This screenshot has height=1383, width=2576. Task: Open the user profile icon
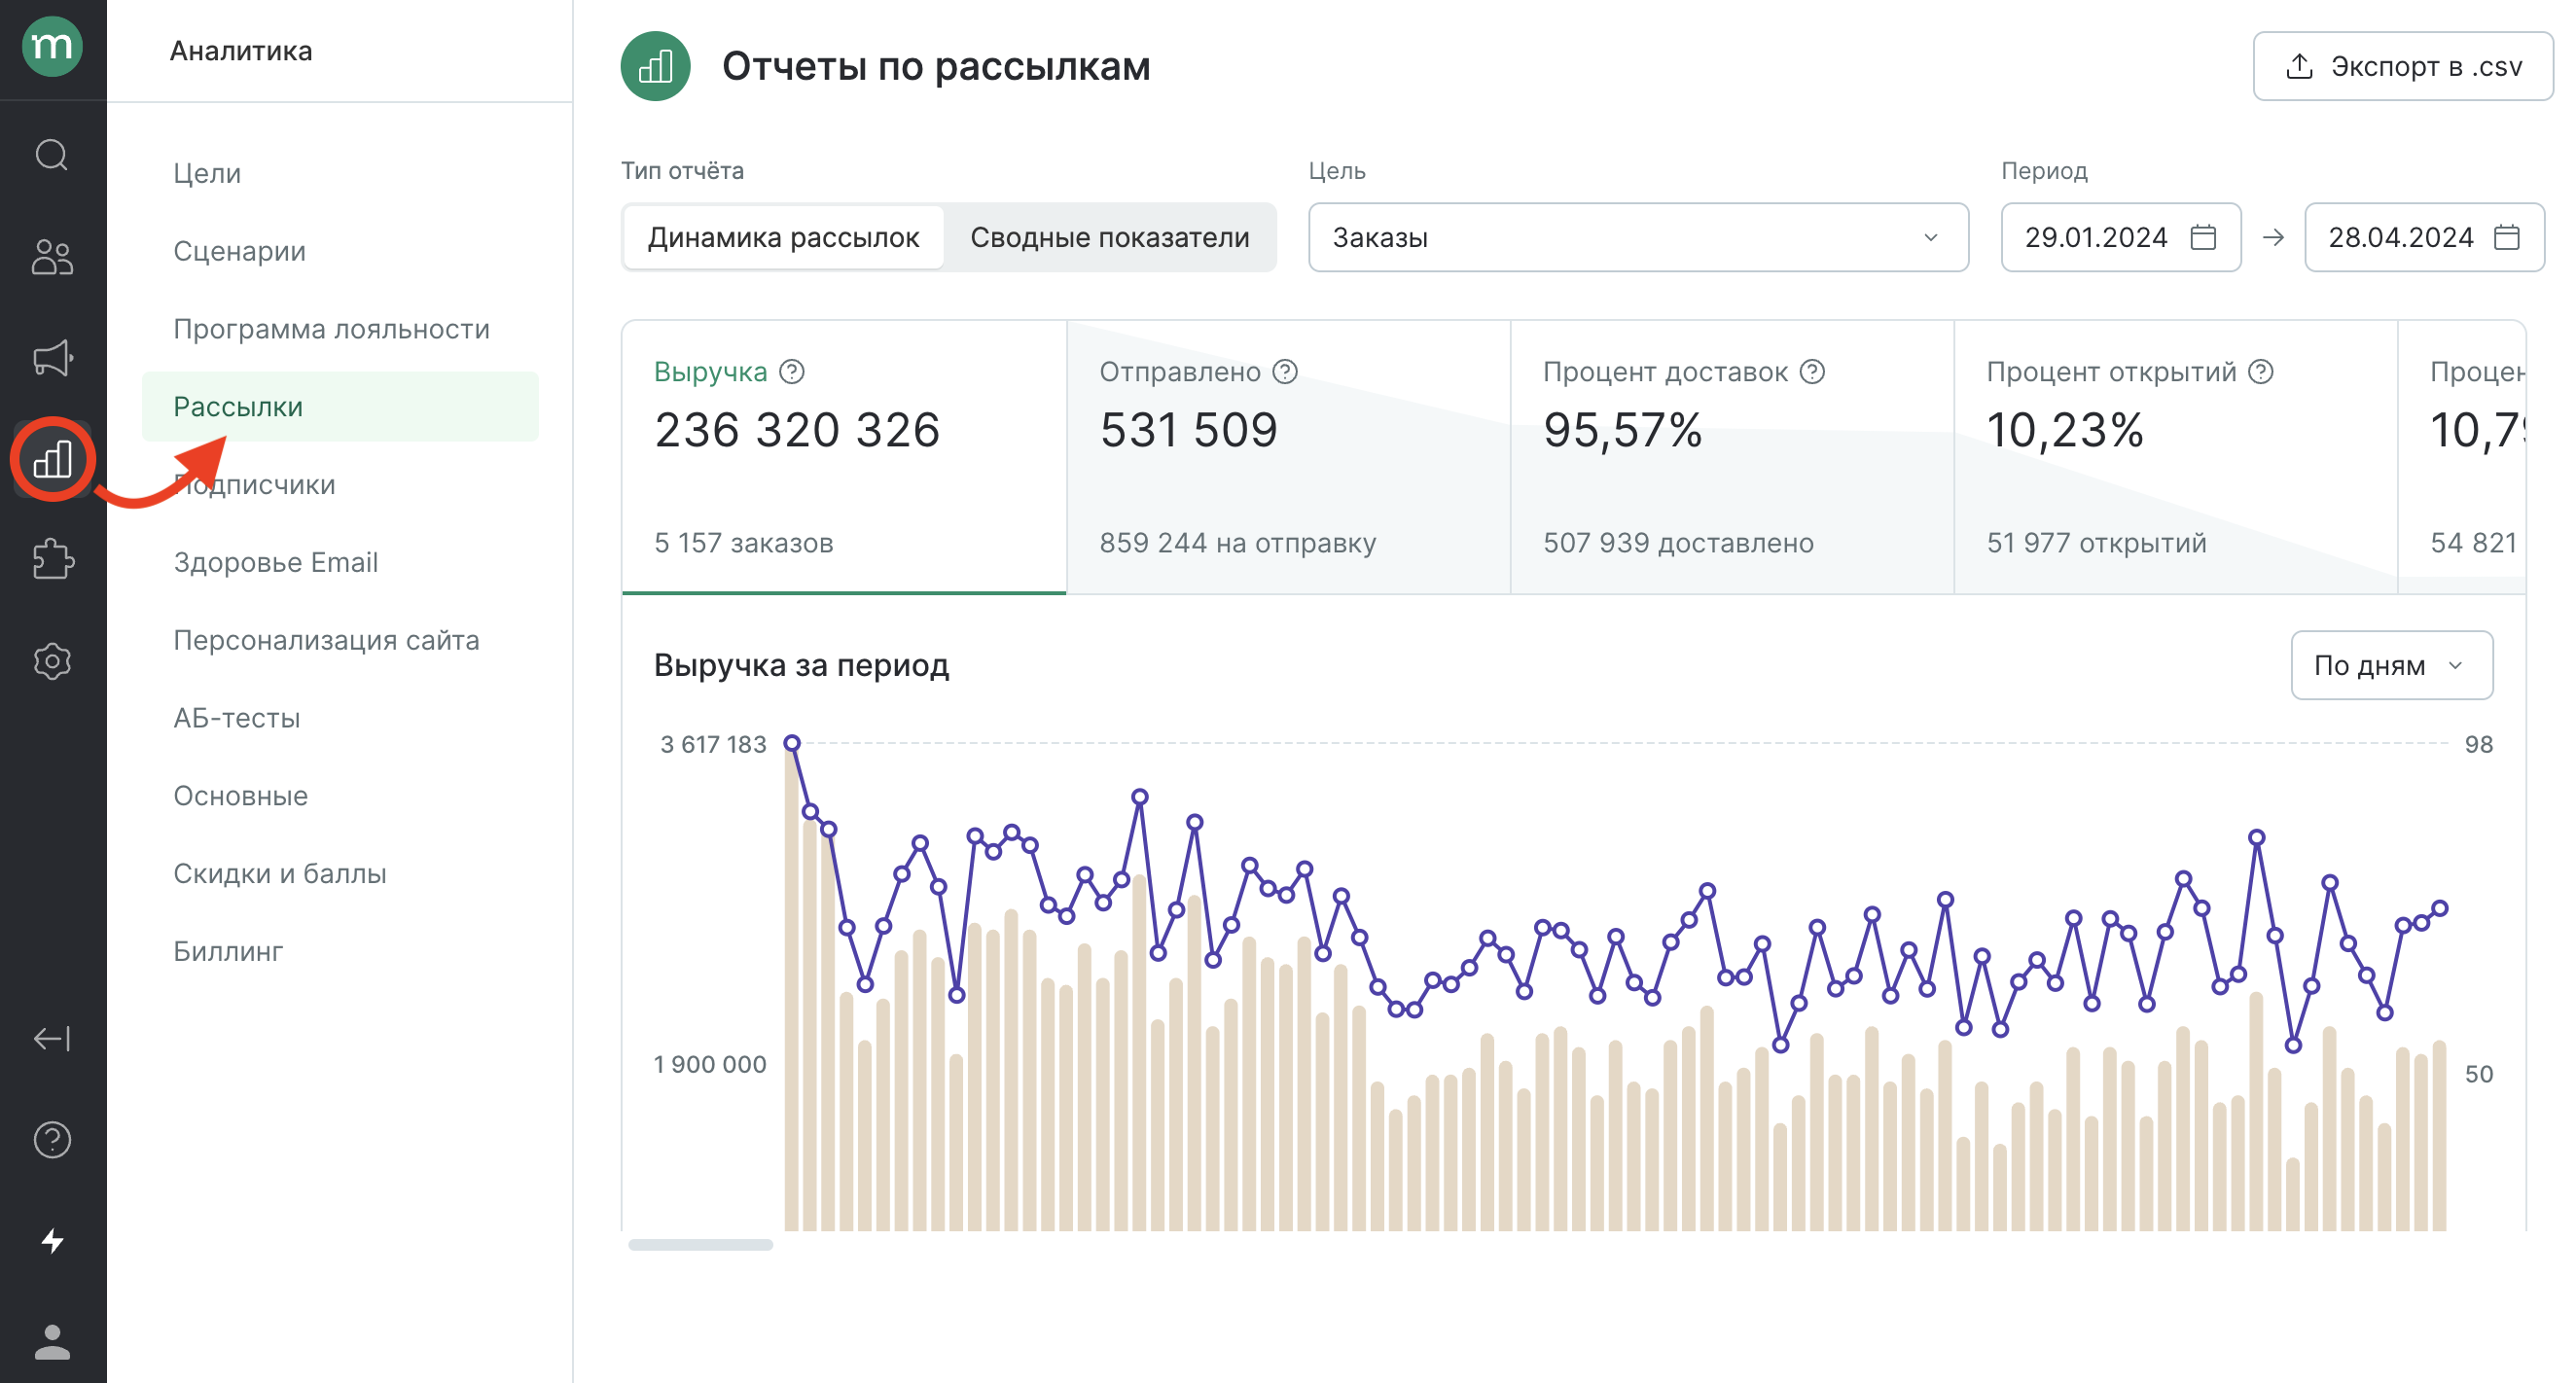(x=52, y=1342)
